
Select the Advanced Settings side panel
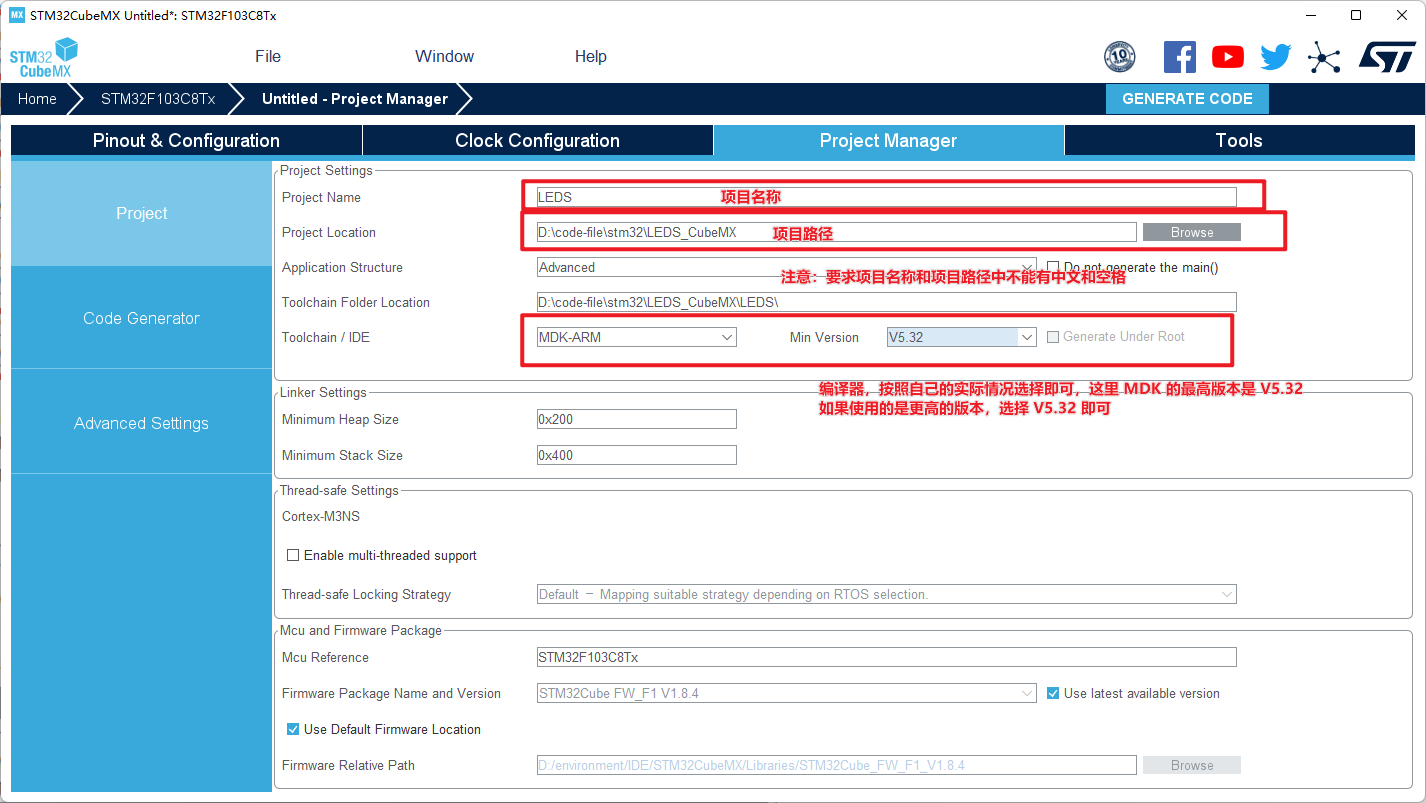click(141, 423)
